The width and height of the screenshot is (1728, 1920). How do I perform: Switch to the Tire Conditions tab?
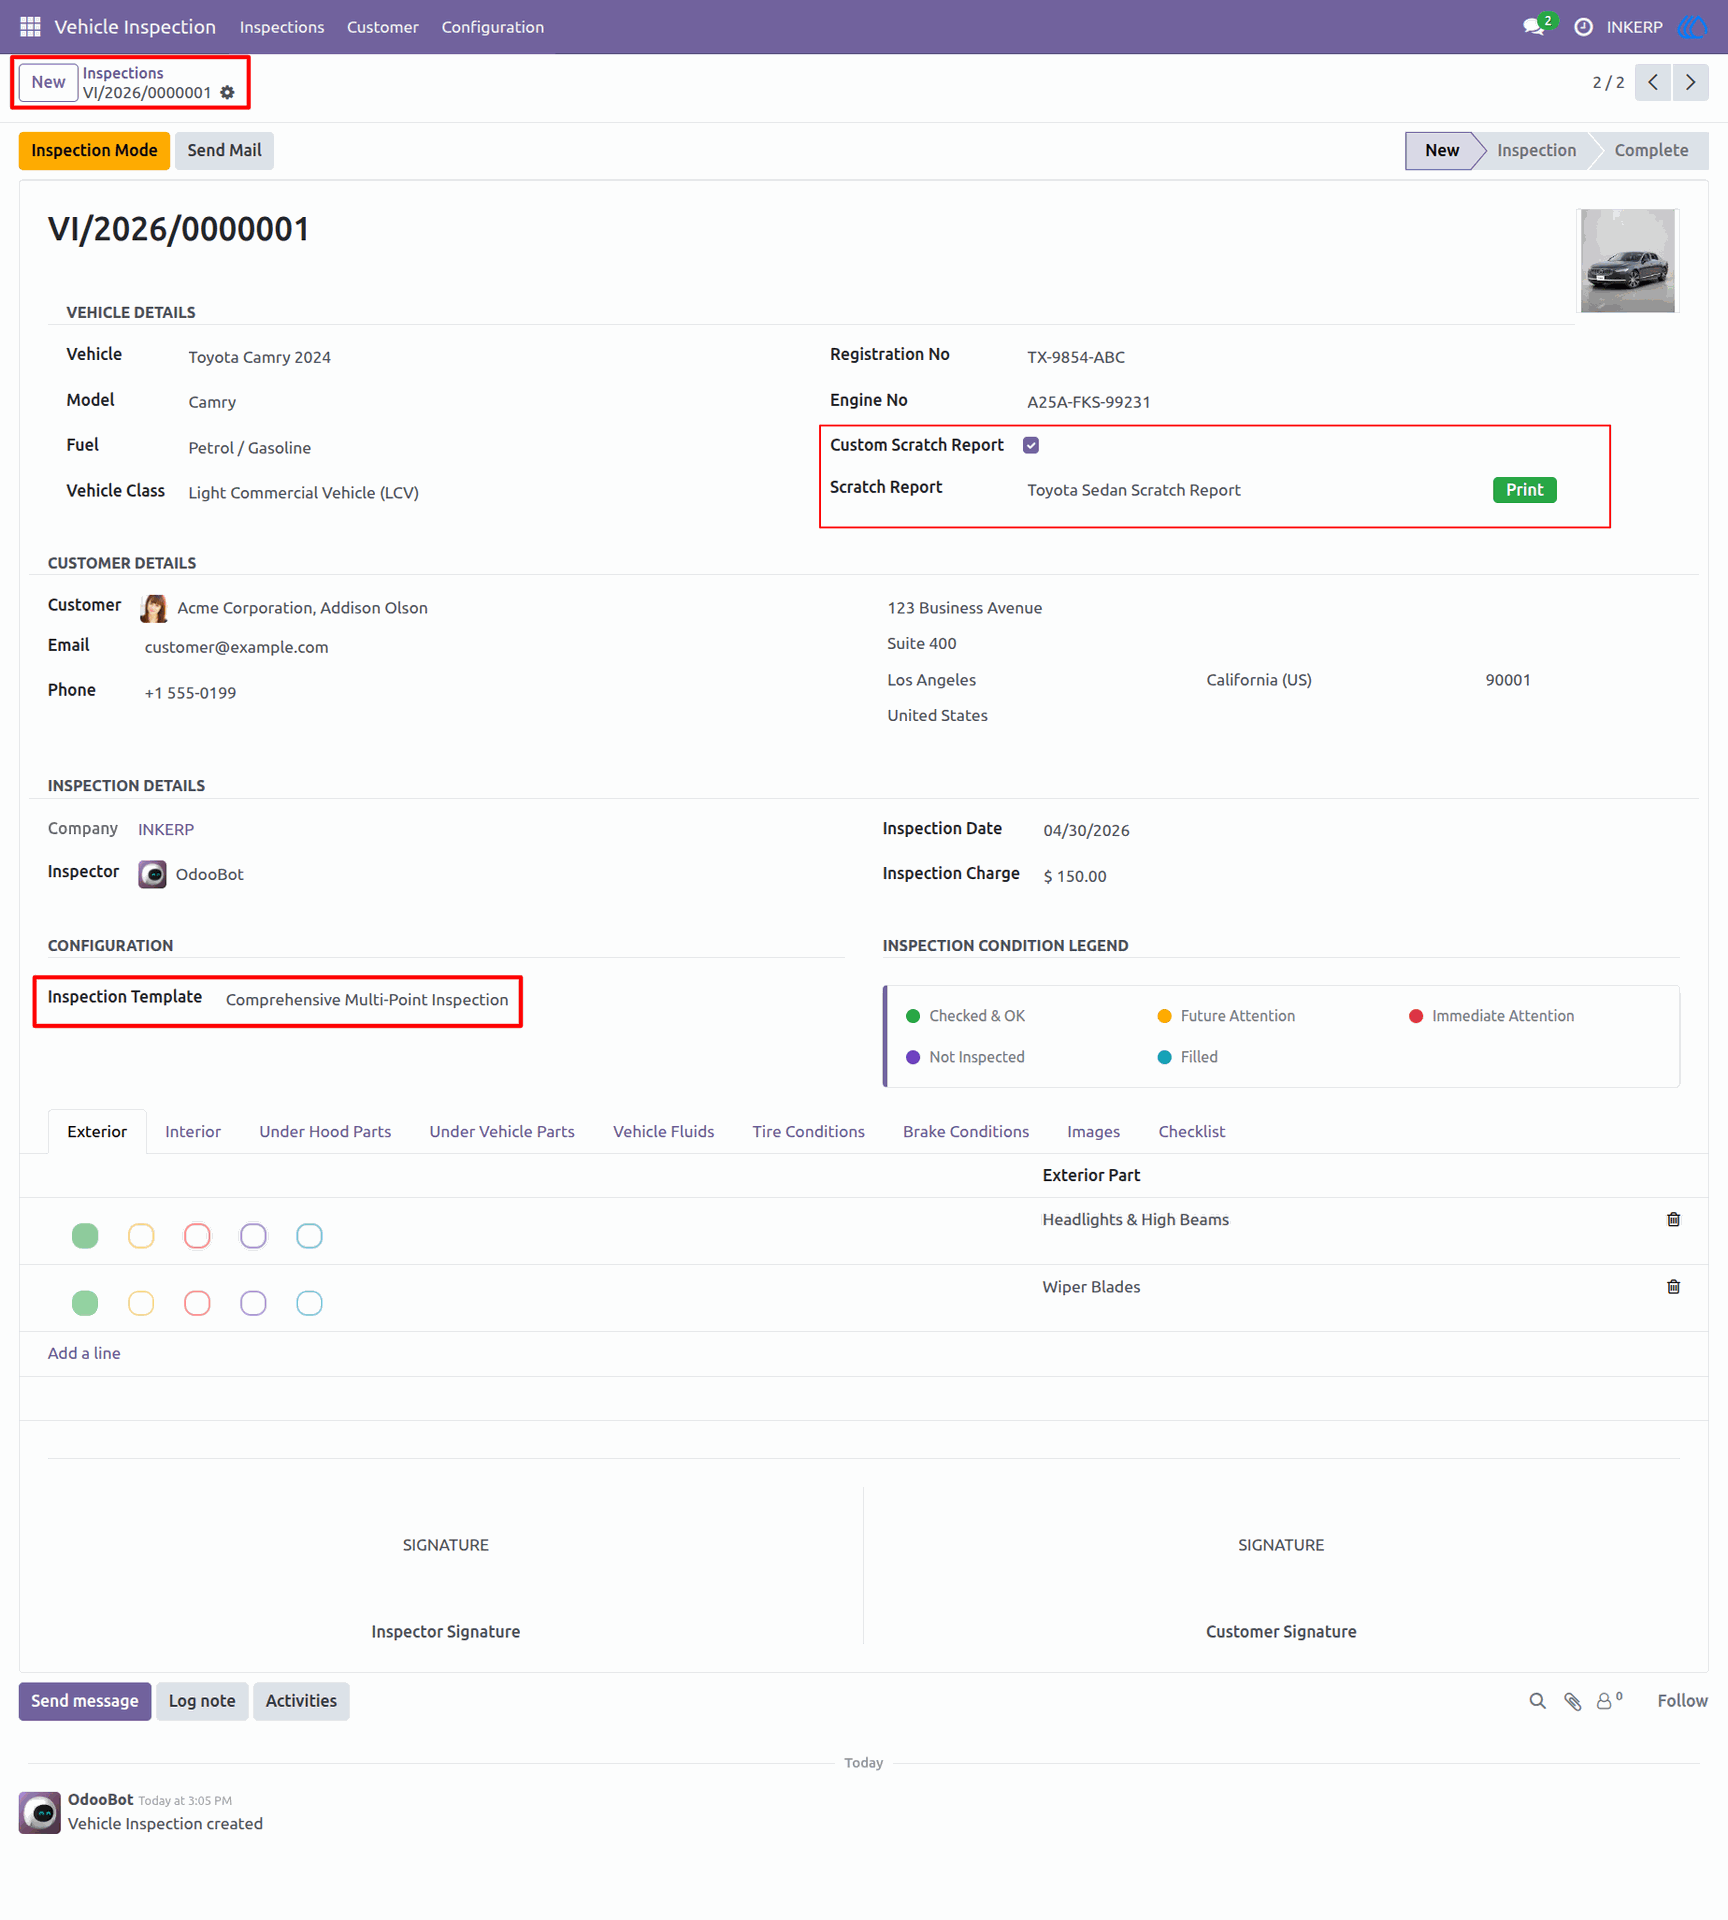(808, 1131)
